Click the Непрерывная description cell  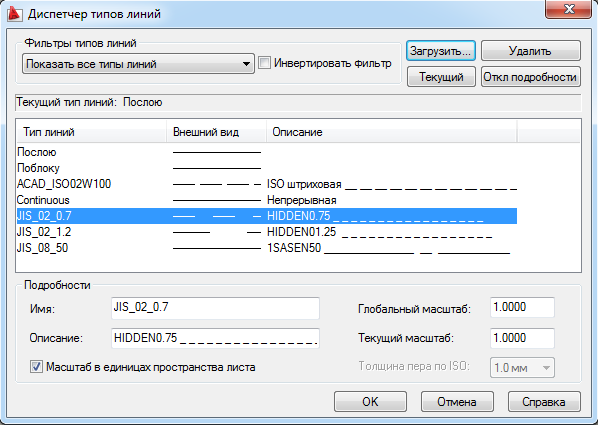pyautogui.click(x=302, y=200)
